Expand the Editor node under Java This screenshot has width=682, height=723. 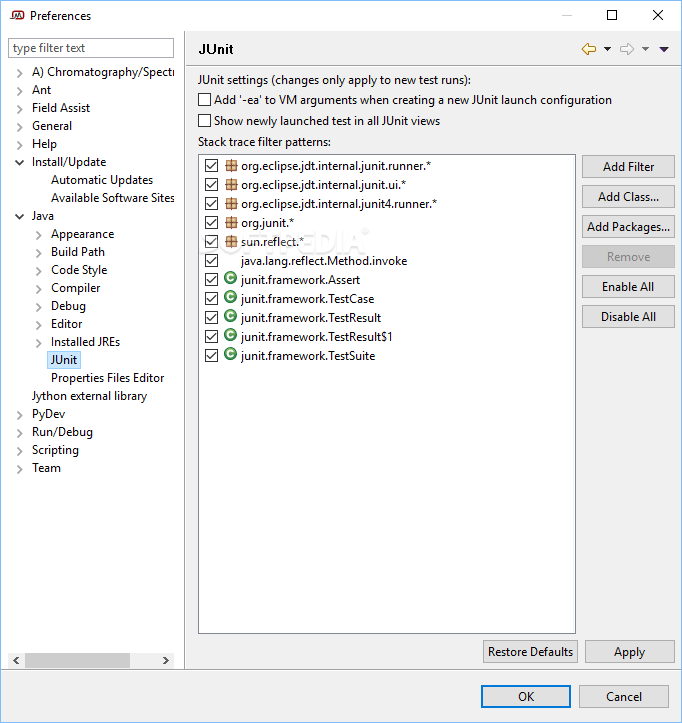coord(39,325)
